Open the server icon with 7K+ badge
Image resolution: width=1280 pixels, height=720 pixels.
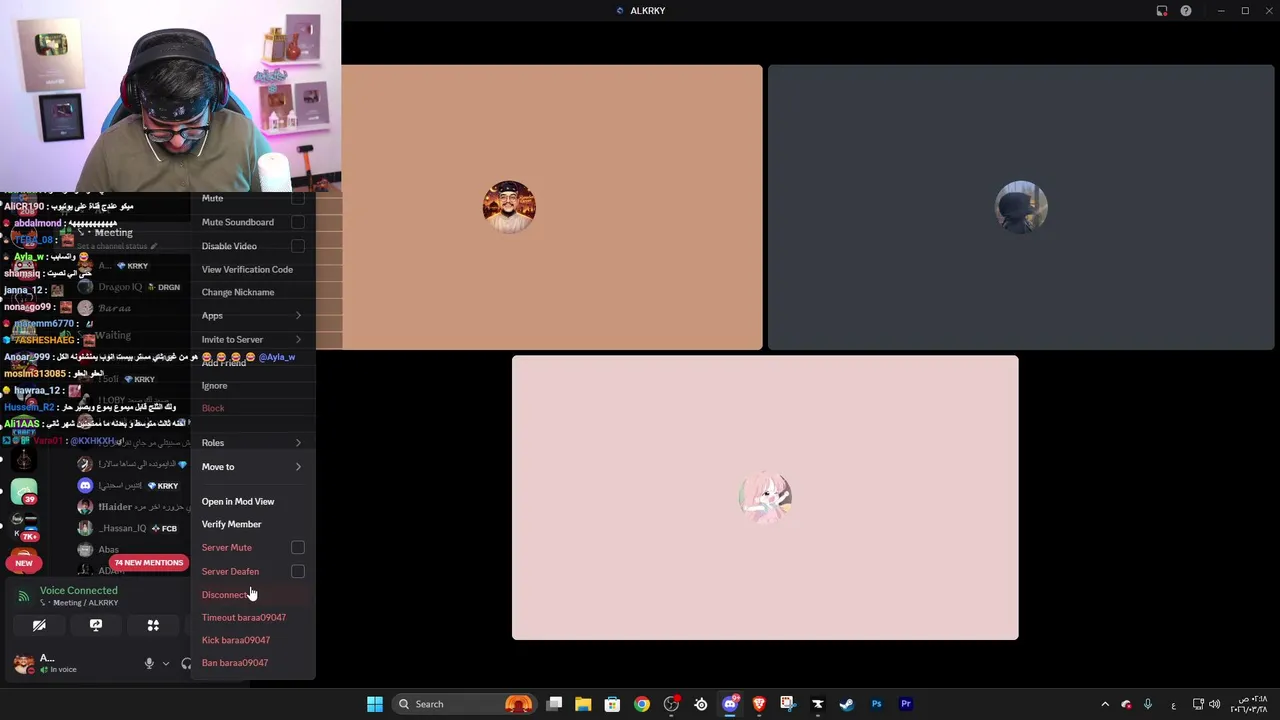point(24,527)
